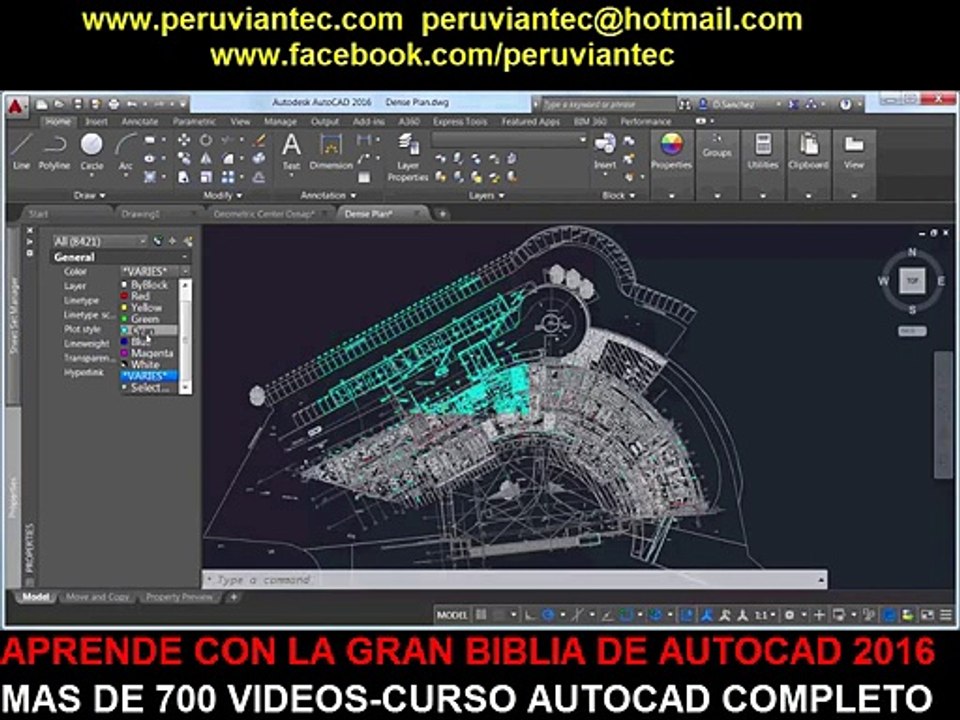This screenshot has height=720, width=960.
Task: Switch to the Property Preview layout tab
Action: tap(179, 597)
